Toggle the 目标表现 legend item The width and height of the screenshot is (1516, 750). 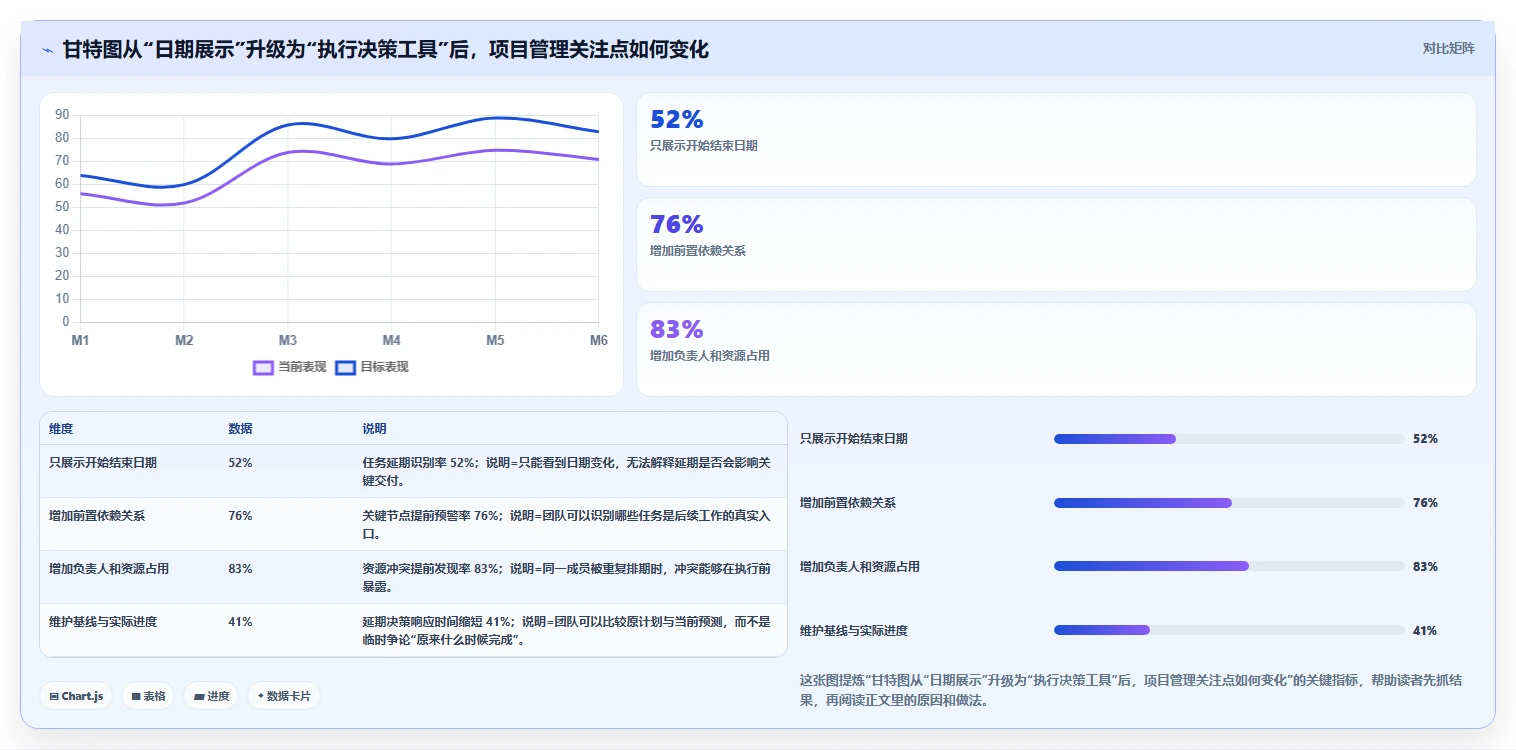(x=372, y=367)
